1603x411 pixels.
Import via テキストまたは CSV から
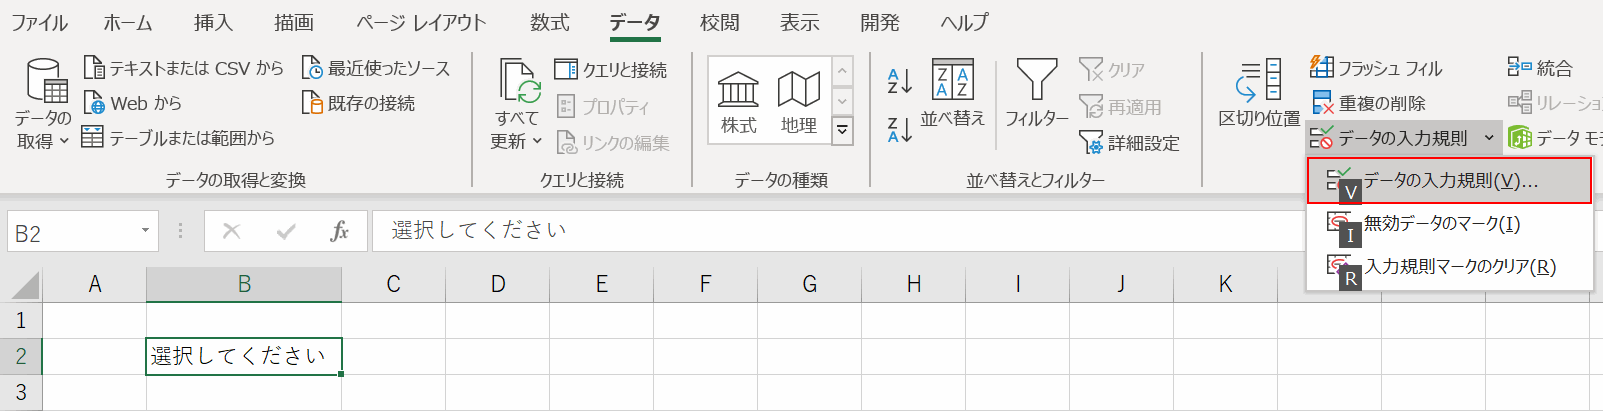click(x=183, y=68)
